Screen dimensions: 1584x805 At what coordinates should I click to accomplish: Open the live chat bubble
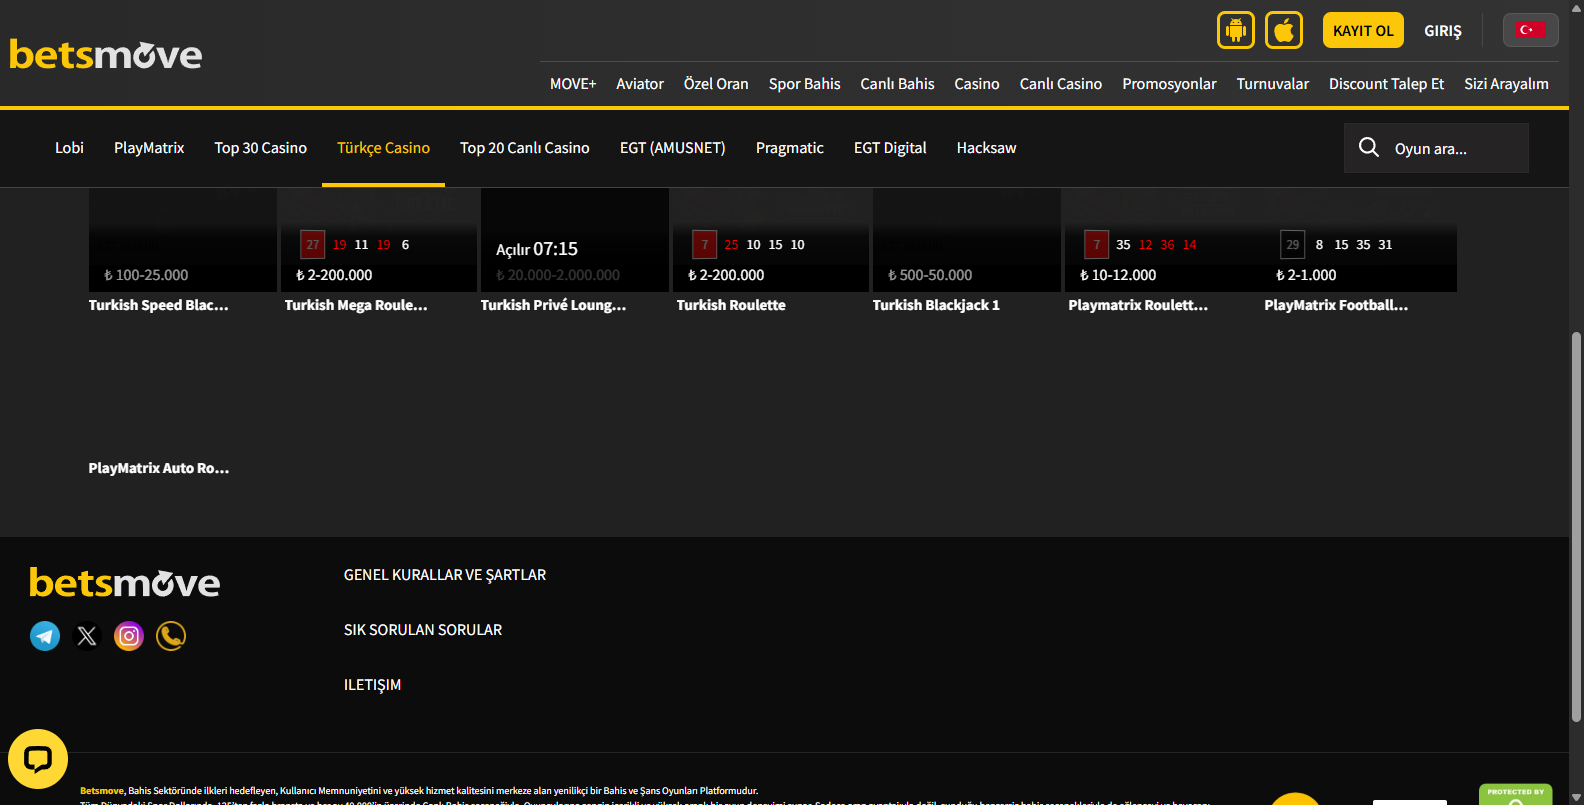point(38,759)
